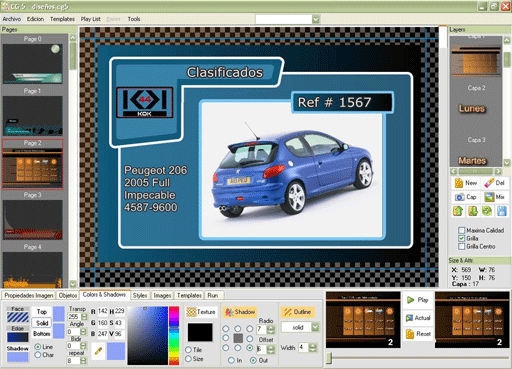Image resolution: width=512 pixels, height=369 pixels.
Task: Enable the Maxima Calidad checkbox
Action: pyautogui.click(x=462, y=230)
